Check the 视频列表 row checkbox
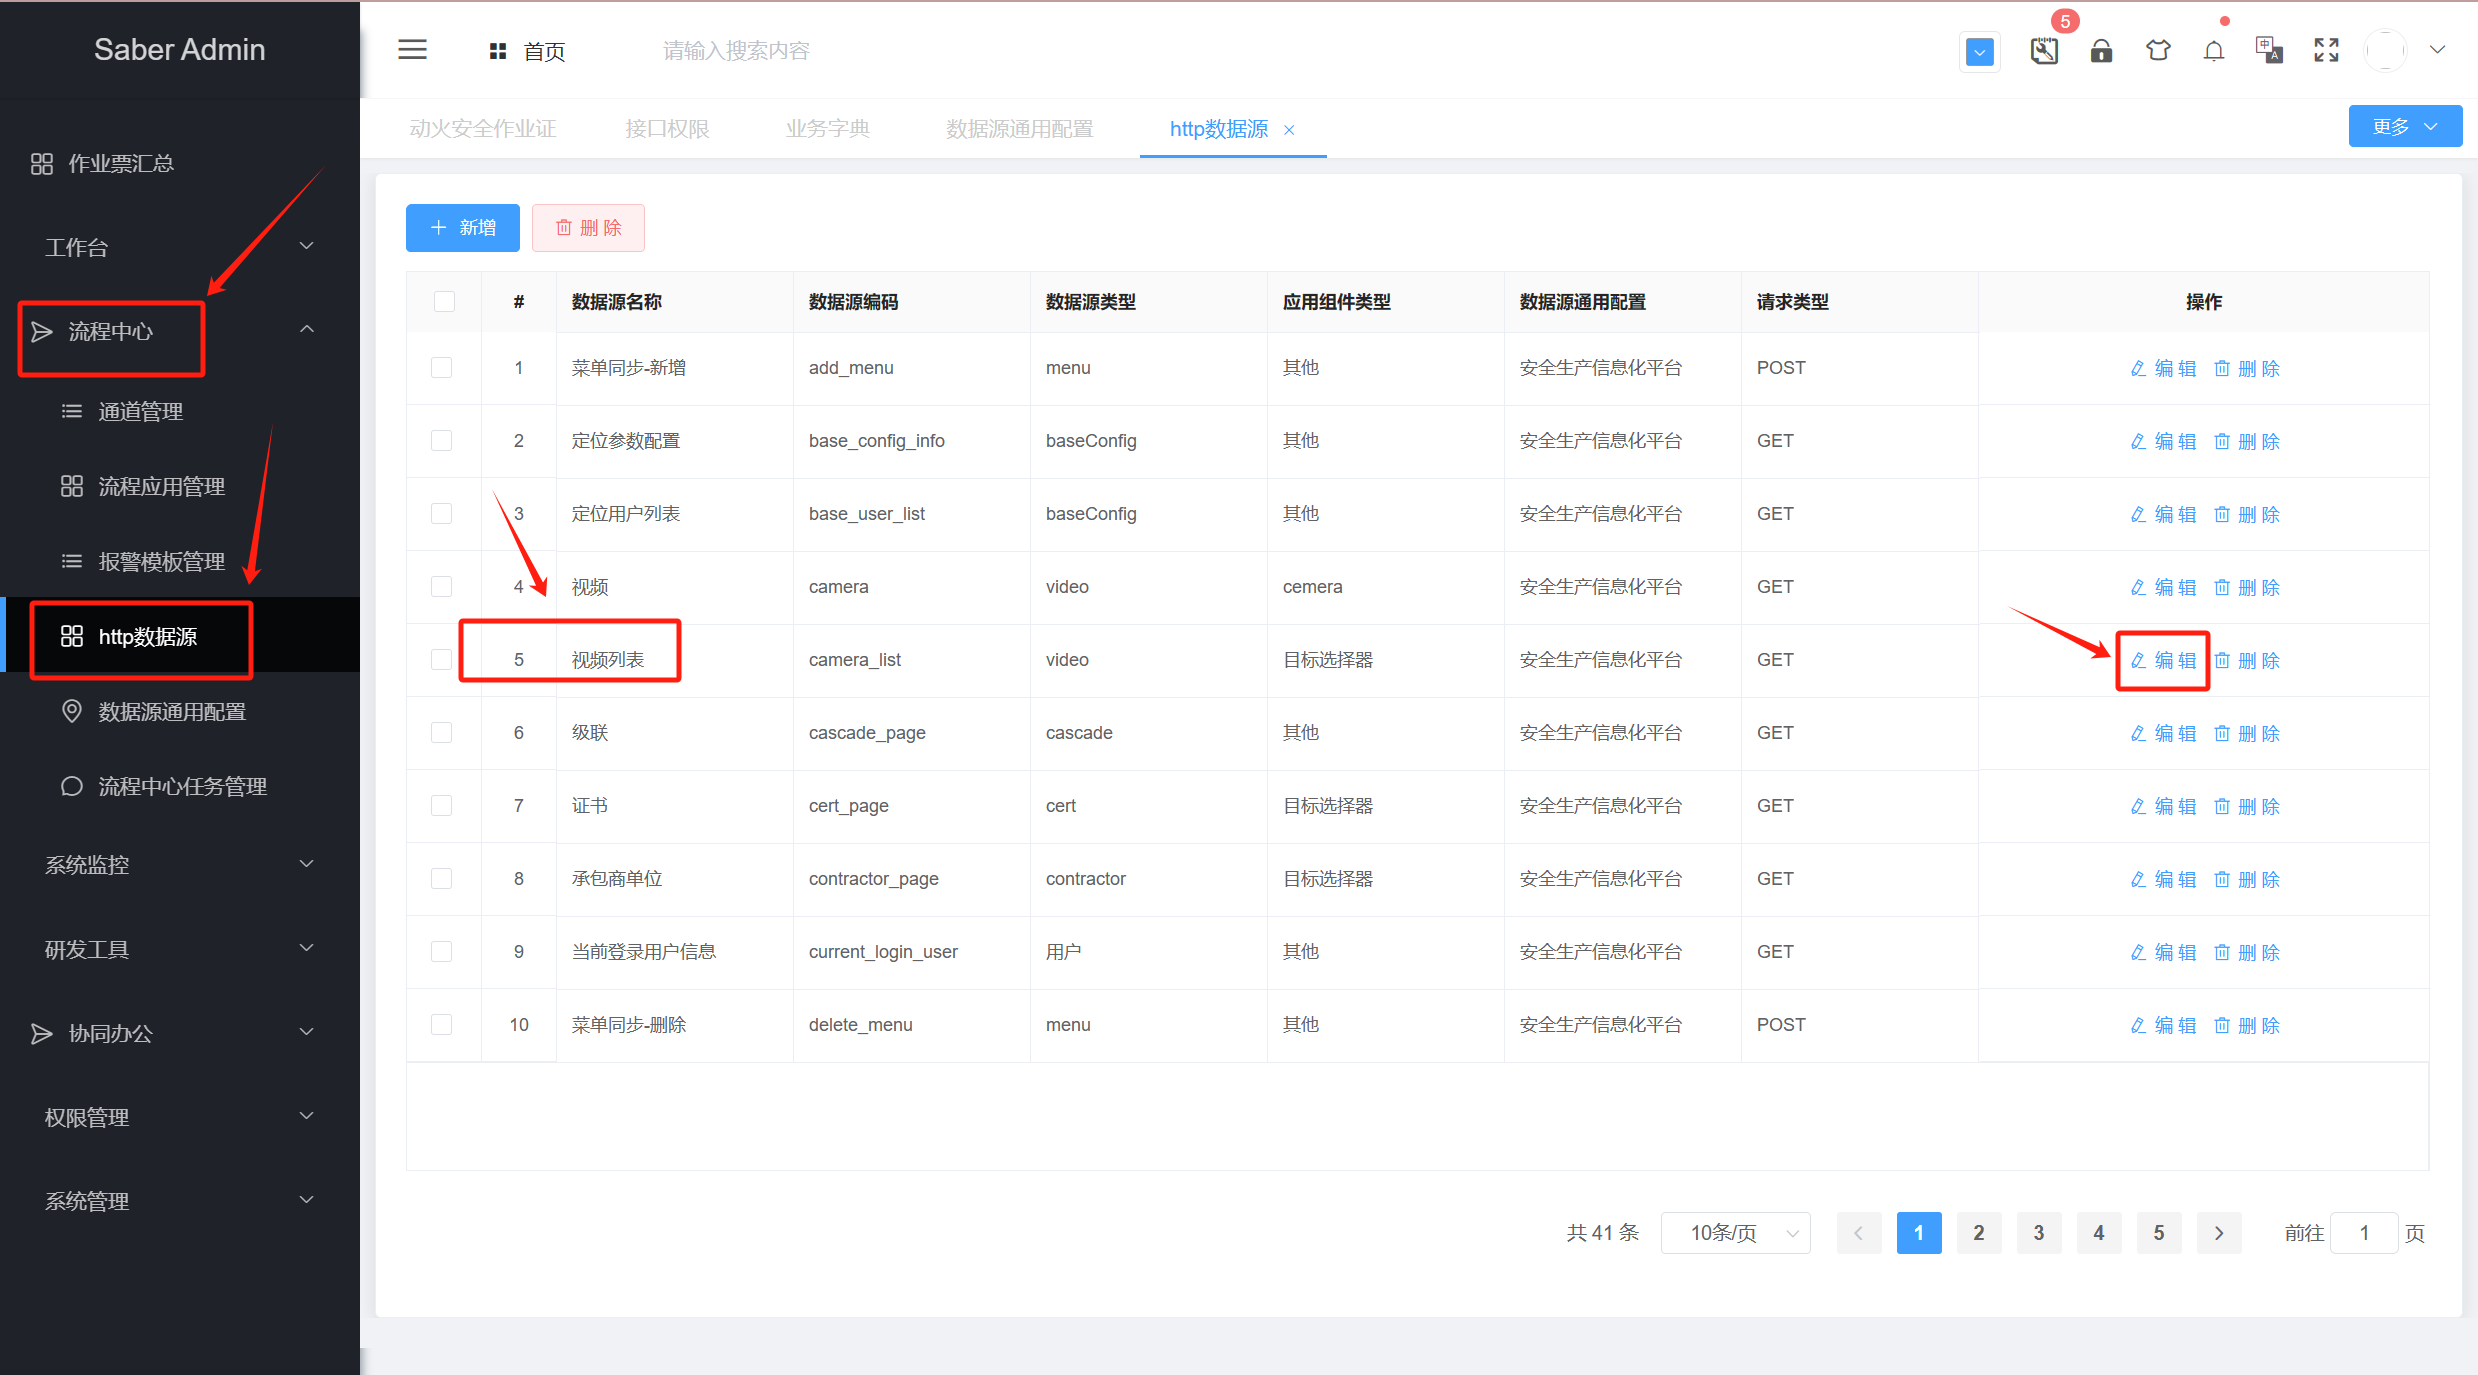2478x1375 pixels. (441, 659)
